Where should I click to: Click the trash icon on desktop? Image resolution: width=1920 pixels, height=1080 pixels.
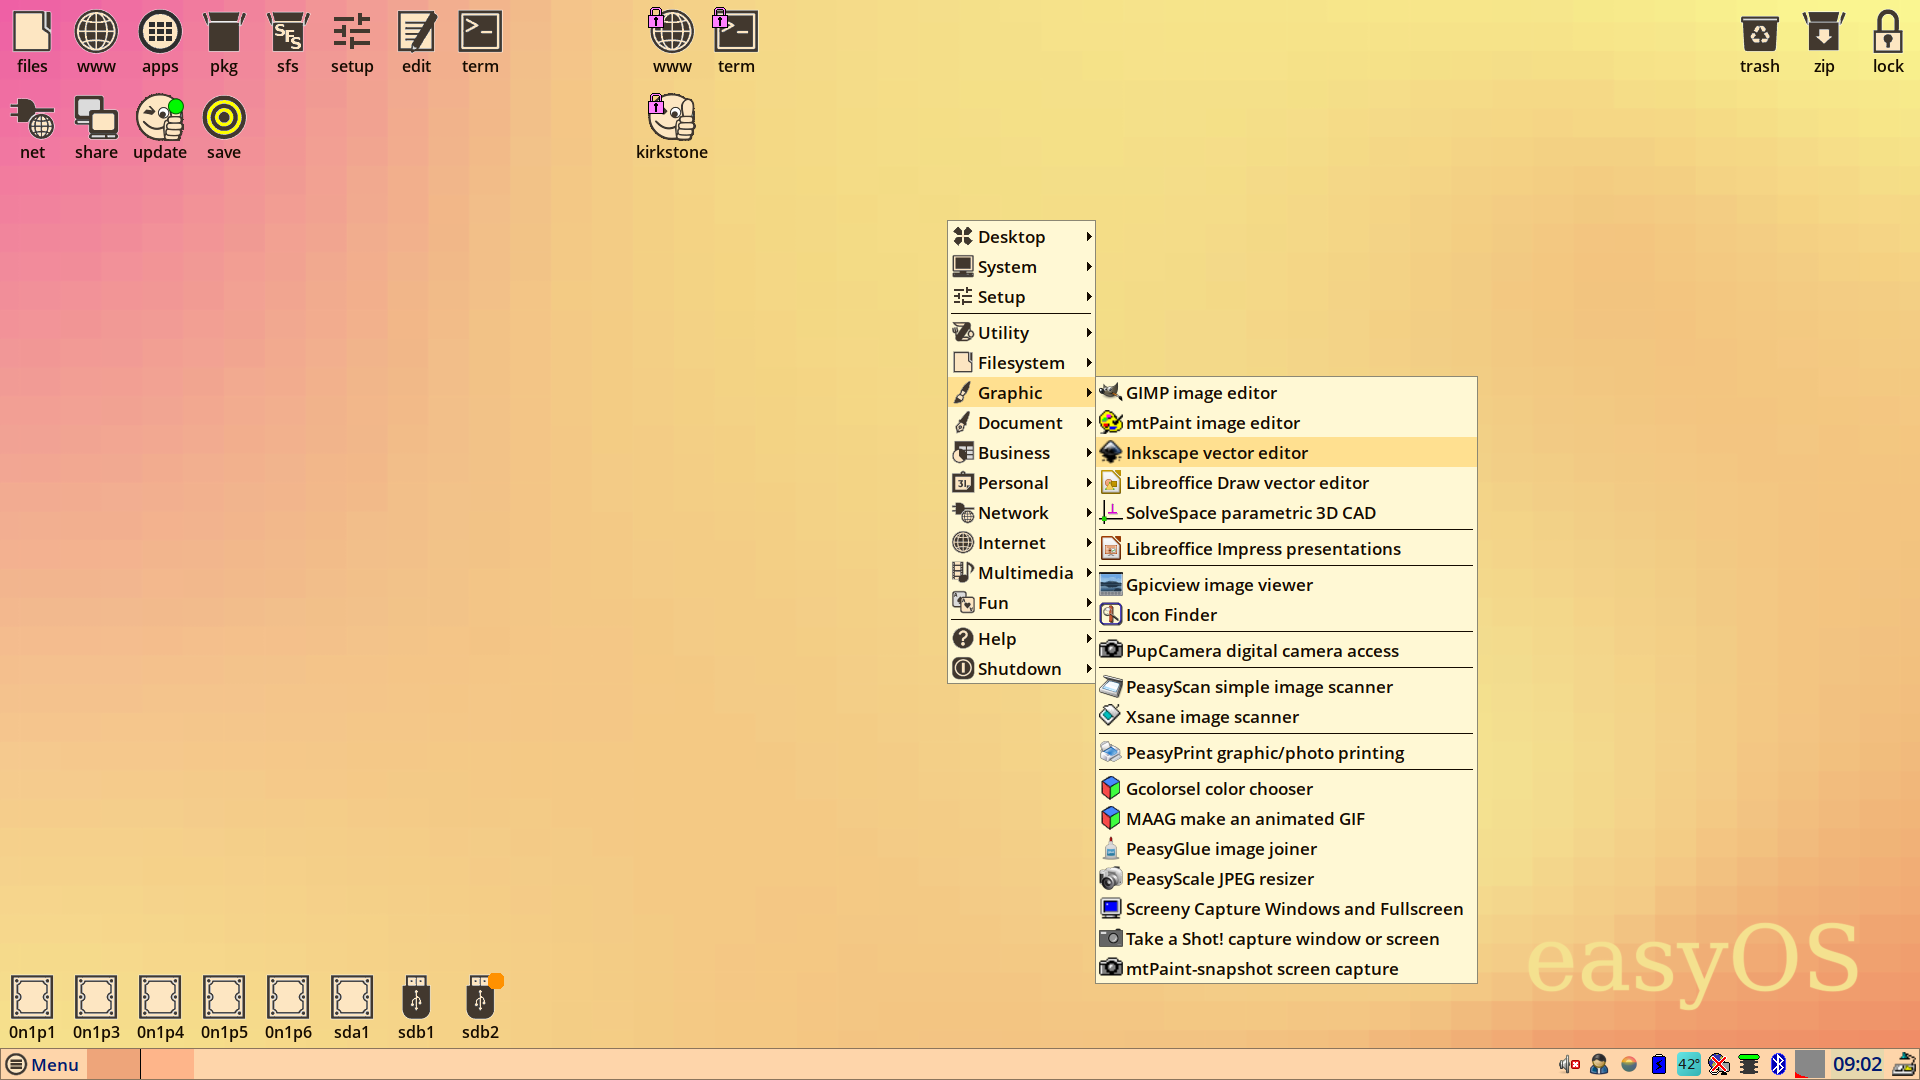click(x=1759, y=42)
